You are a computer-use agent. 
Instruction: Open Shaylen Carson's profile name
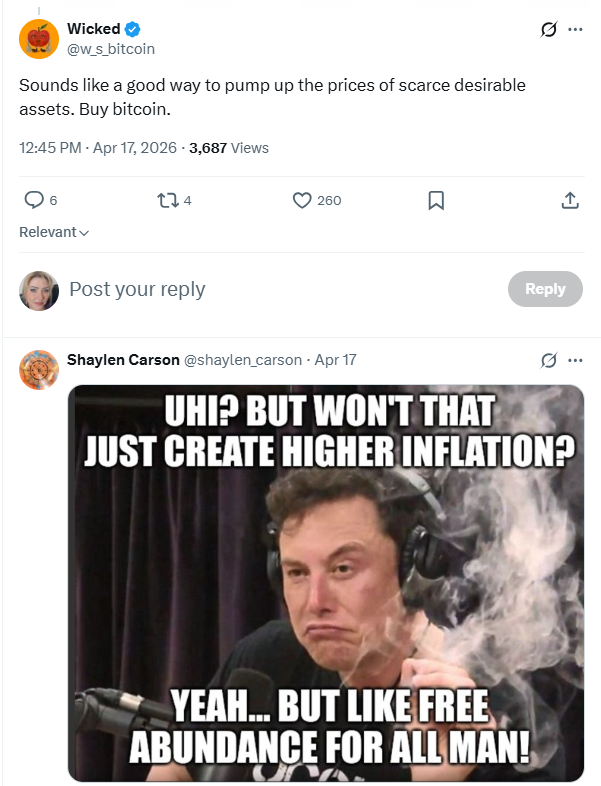pyautogui.click(x=122, y=360)
